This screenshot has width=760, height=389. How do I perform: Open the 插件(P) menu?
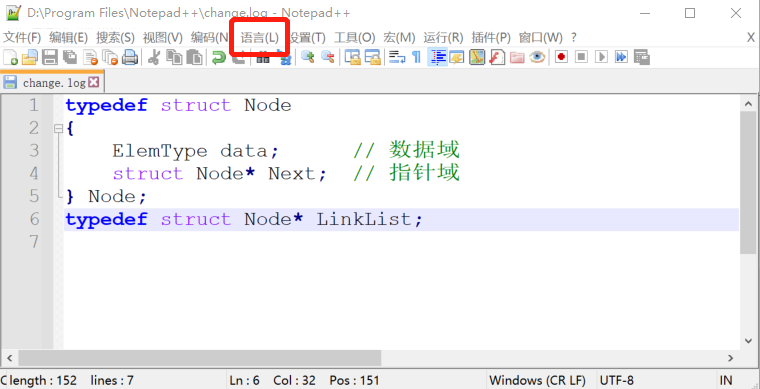(x=491, y=37)
